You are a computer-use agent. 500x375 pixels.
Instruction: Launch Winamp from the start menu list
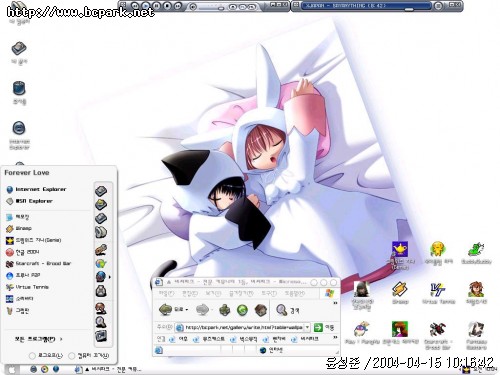pyautogui.click(x=19, y=228)
